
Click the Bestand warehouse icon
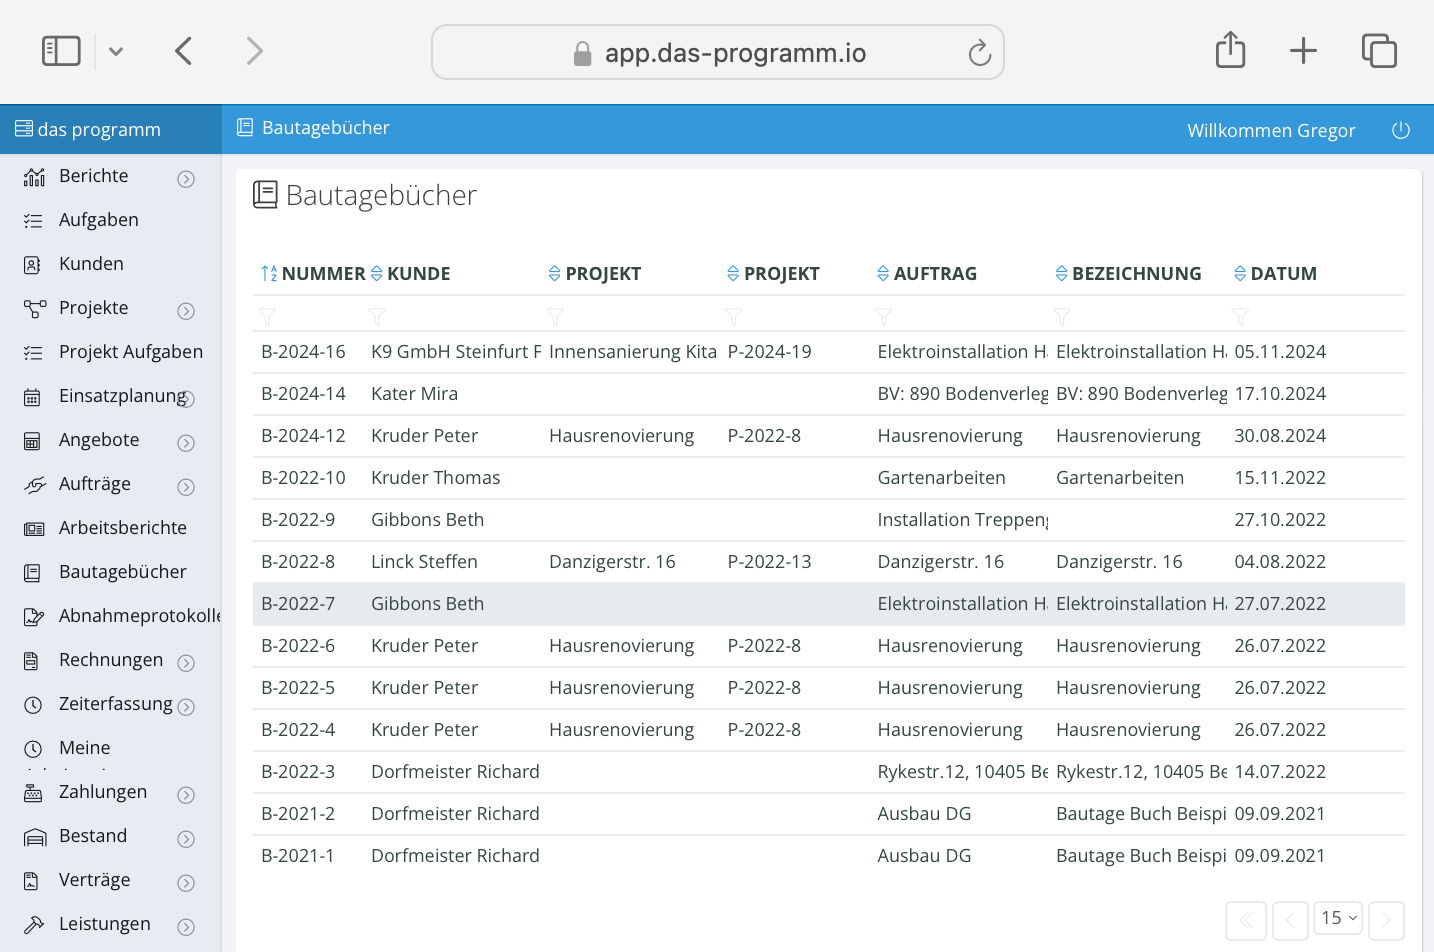coord(35,837)
